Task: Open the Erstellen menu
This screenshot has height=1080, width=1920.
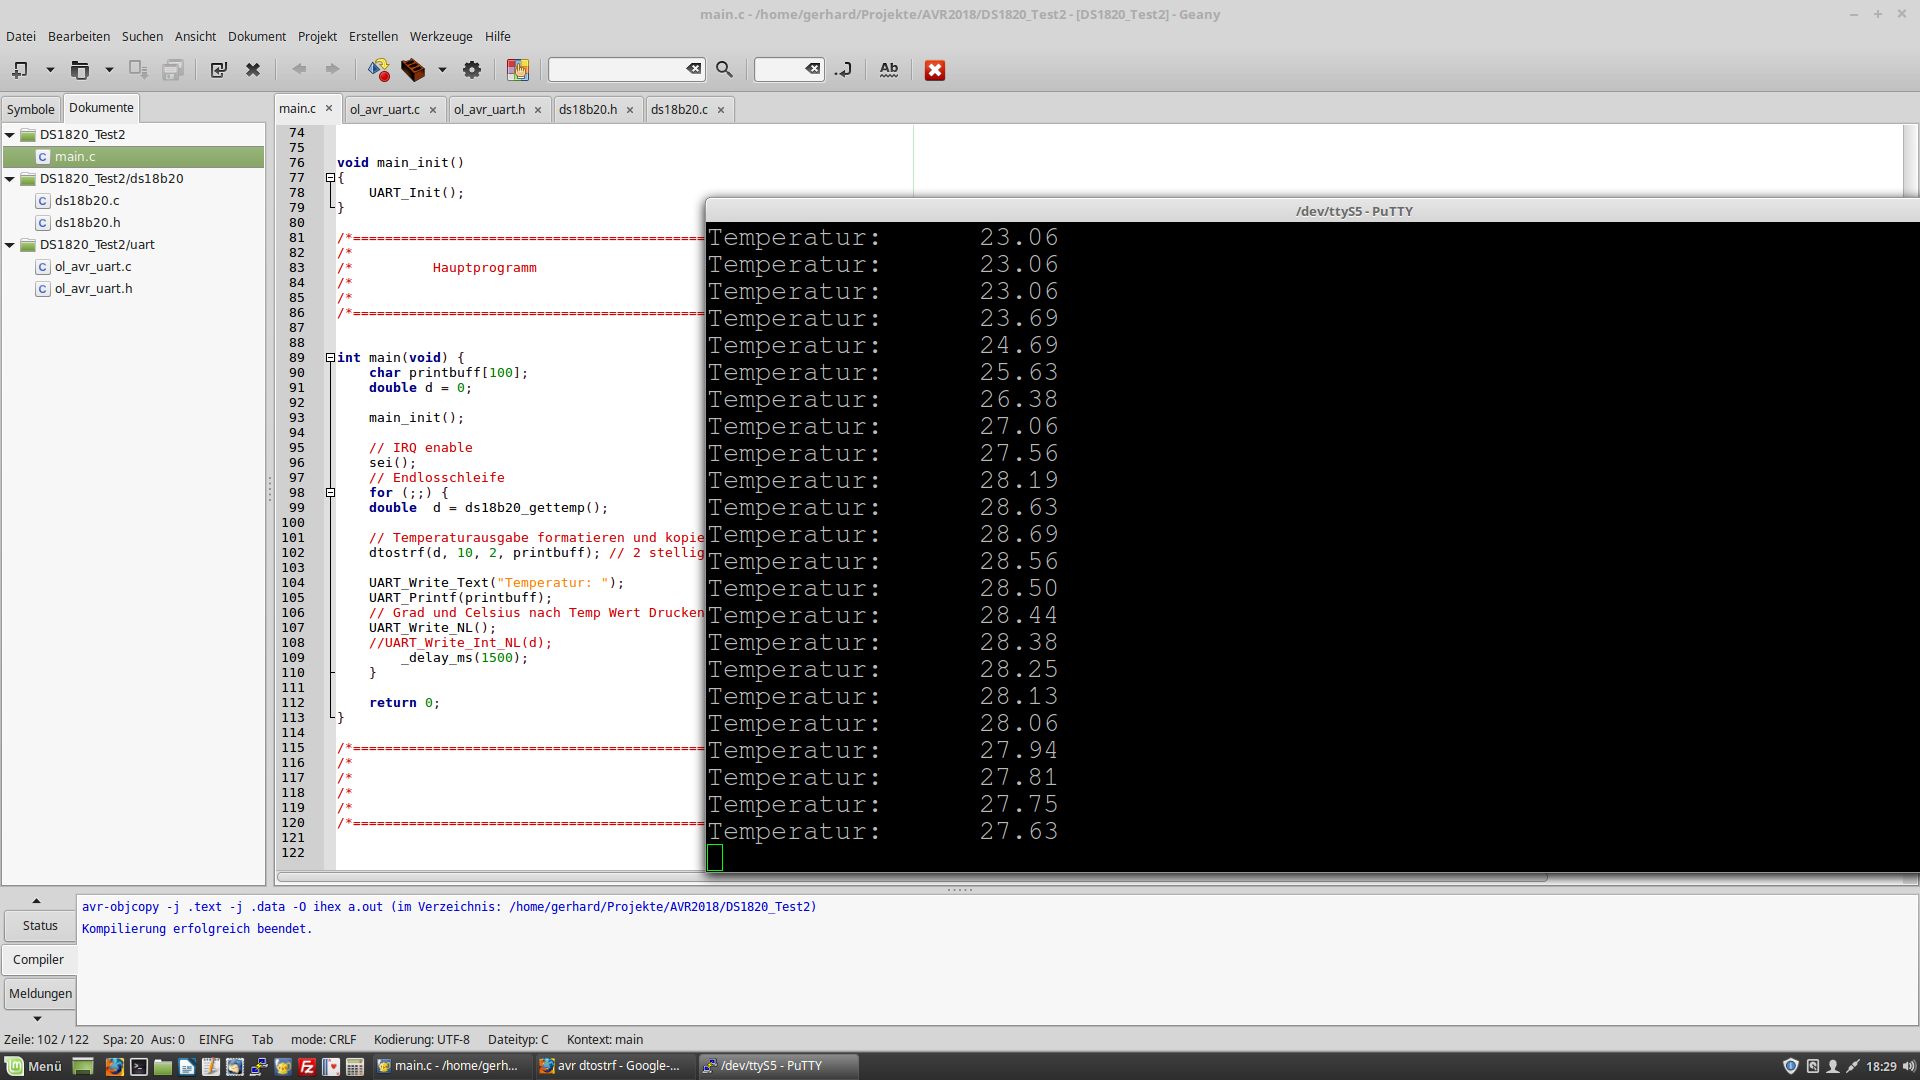Action: pyautogui.click(x=373, y=36)
